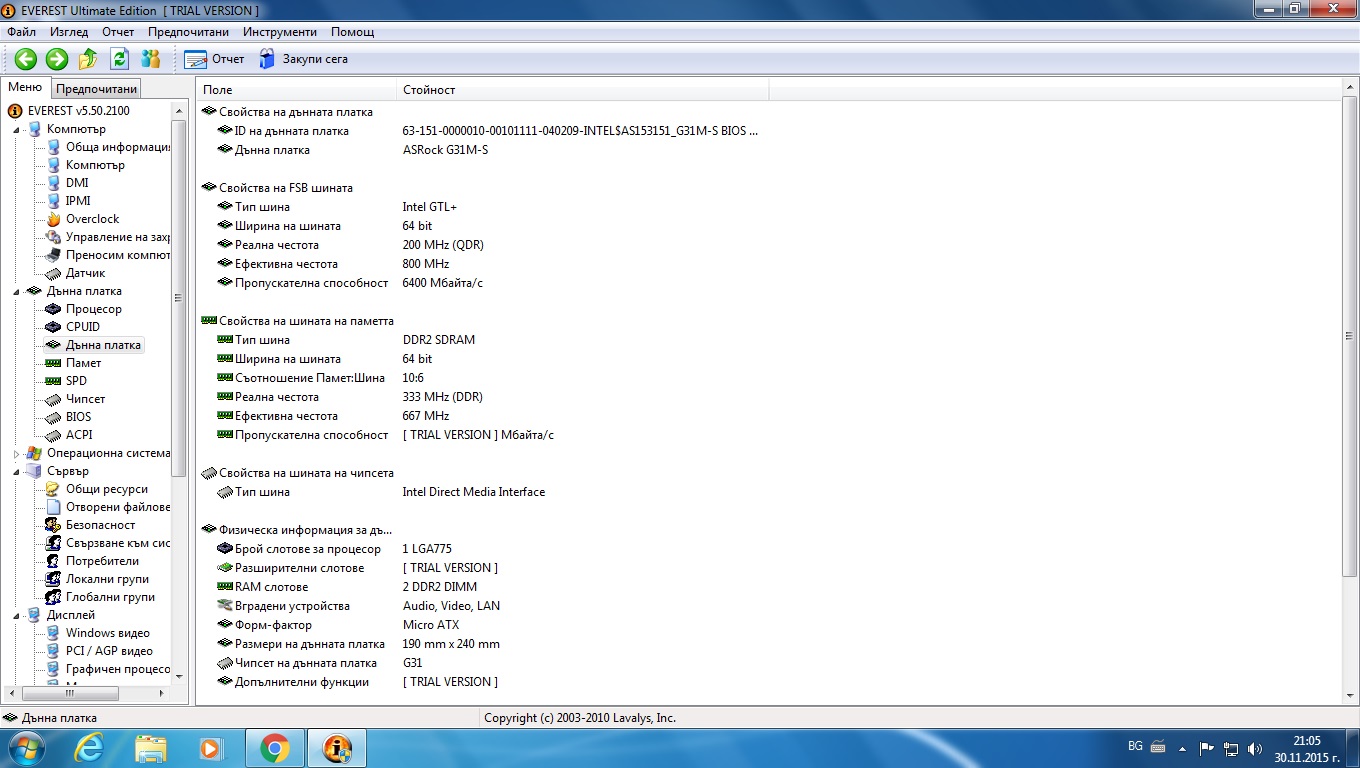Open the Помощ menu
The height and width of the screenshot is (768, 1360).
tap(353, 32)
